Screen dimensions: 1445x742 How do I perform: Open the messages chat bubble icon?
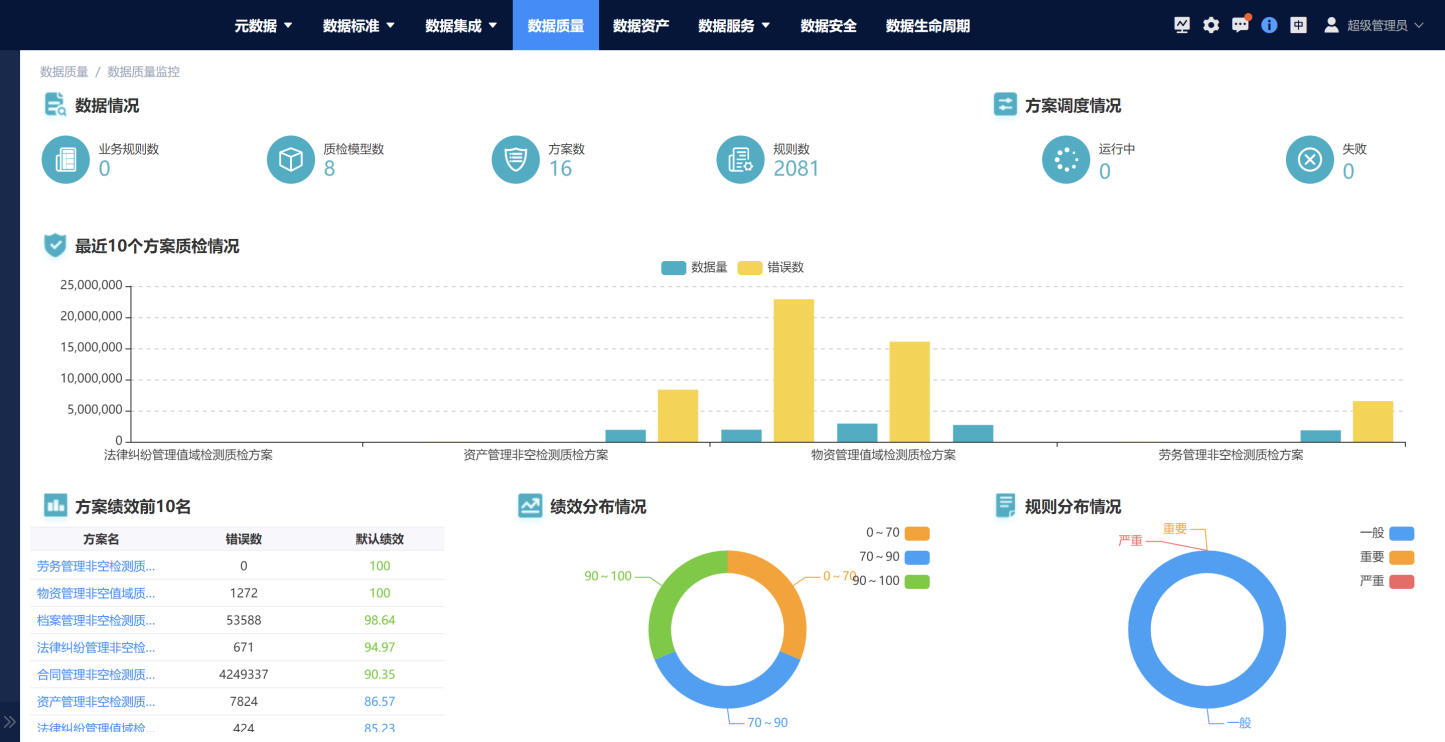(x=1240, y=25)
